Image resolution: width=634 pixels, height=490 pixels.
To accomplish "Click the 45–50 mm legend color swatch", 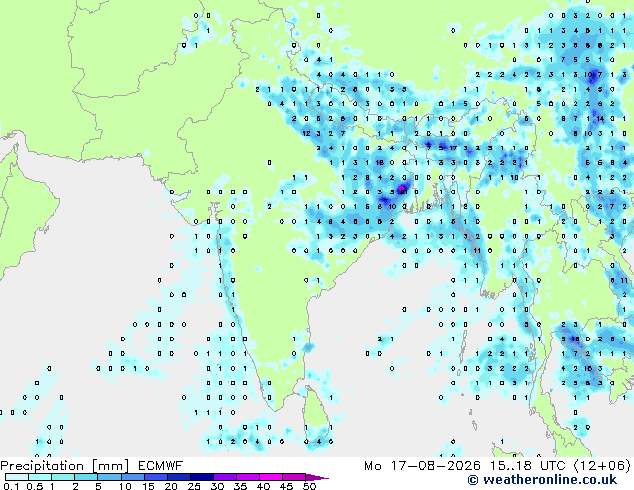I will 294,477.
